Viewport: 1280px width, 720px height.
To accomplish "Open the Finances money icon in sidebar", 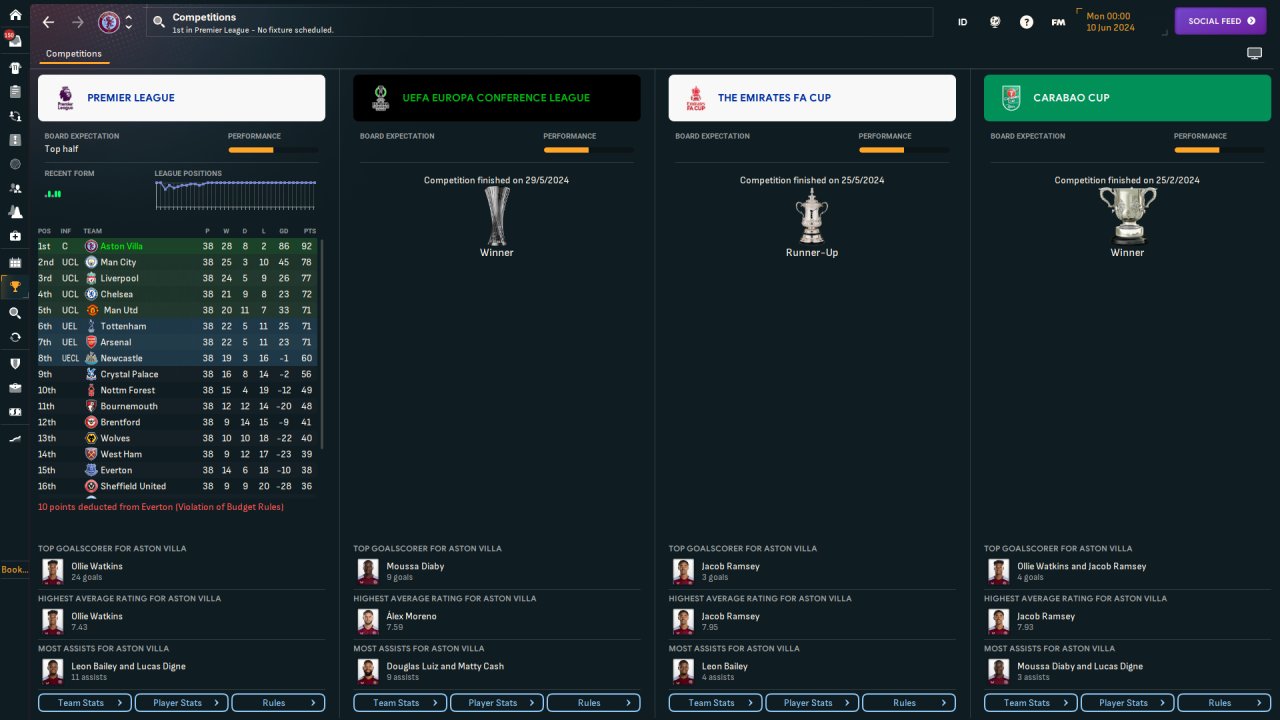I will coord(15,412).
